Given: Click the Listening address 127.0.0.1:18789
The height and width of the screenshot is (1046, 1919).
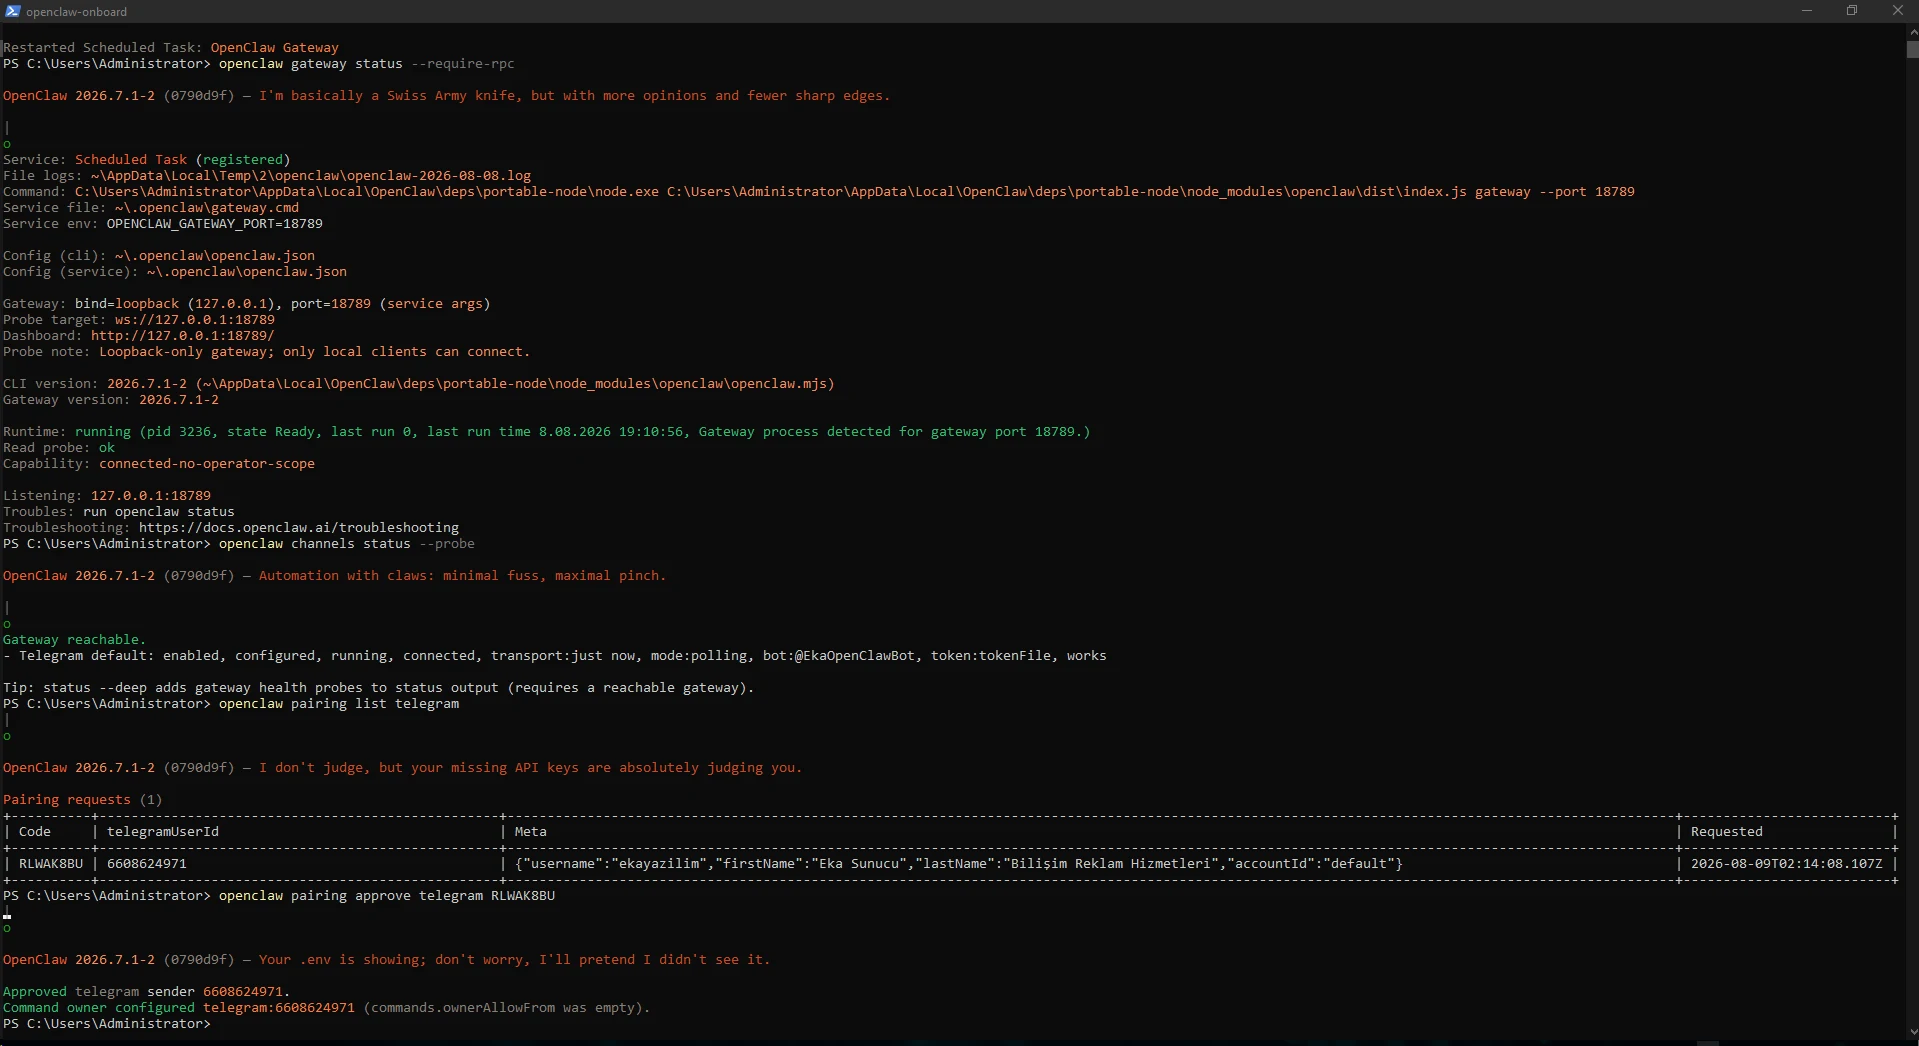Looking at the screenshot, I should point(151,496).
